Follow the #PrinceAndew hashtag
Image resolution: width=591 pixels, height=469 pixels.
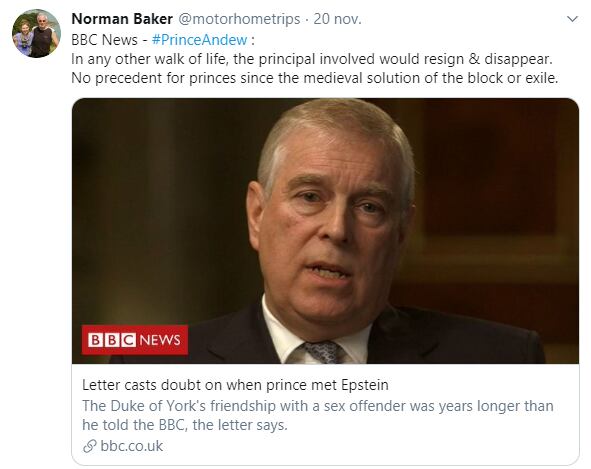(199, 40)
